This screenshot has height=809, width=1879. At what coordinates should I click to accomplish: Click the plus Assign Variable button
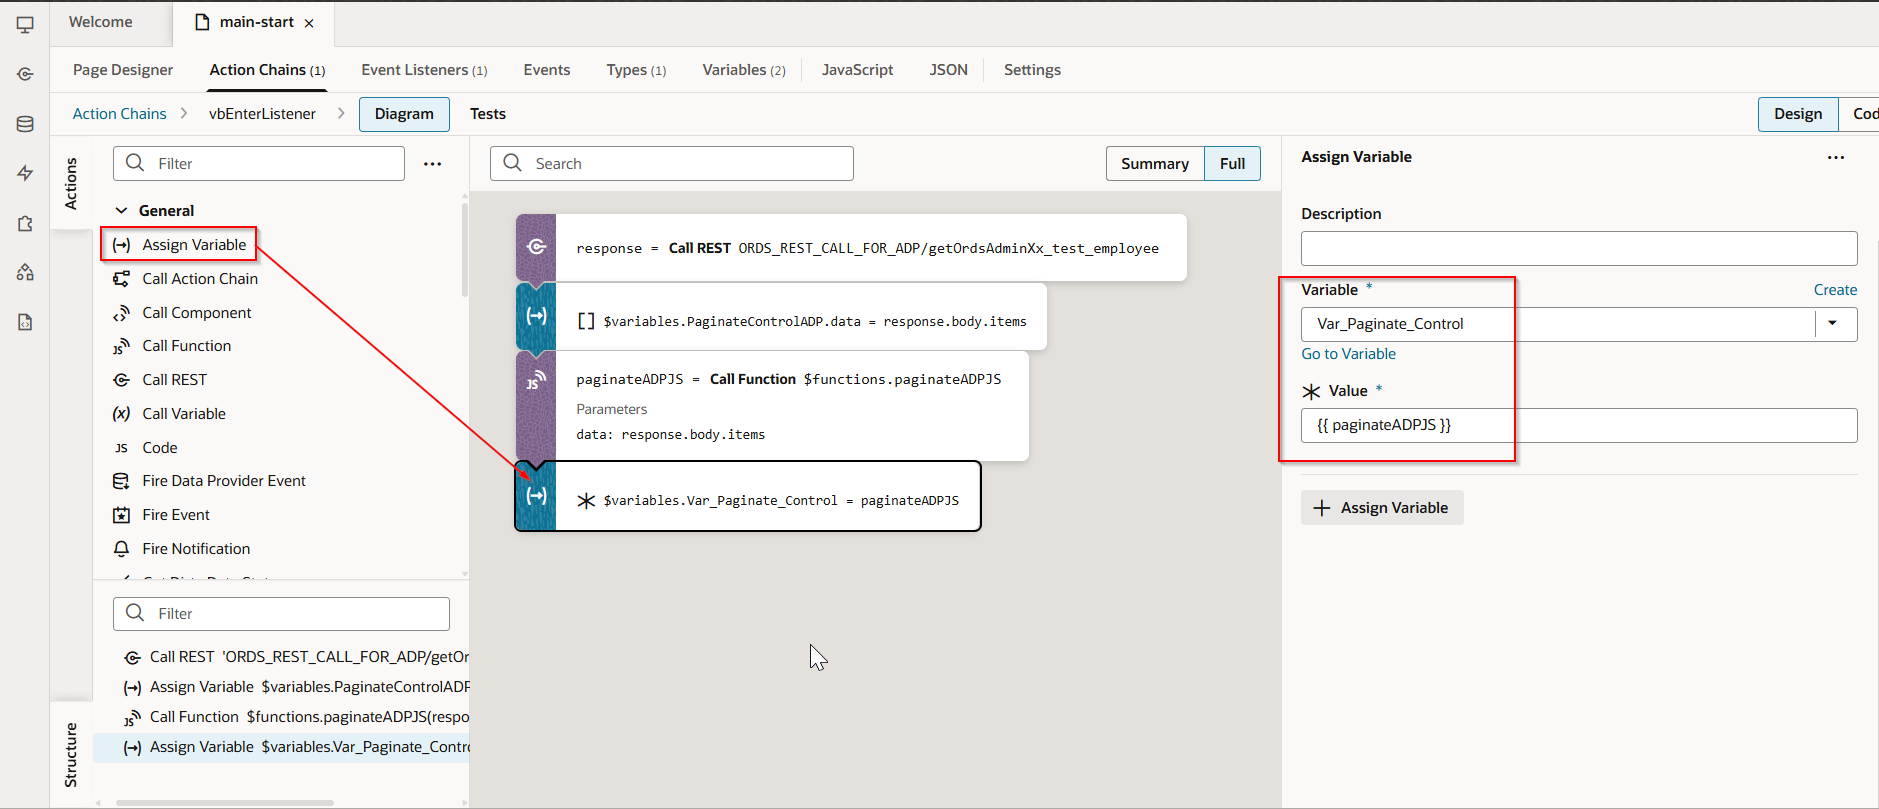(1381, 508)
